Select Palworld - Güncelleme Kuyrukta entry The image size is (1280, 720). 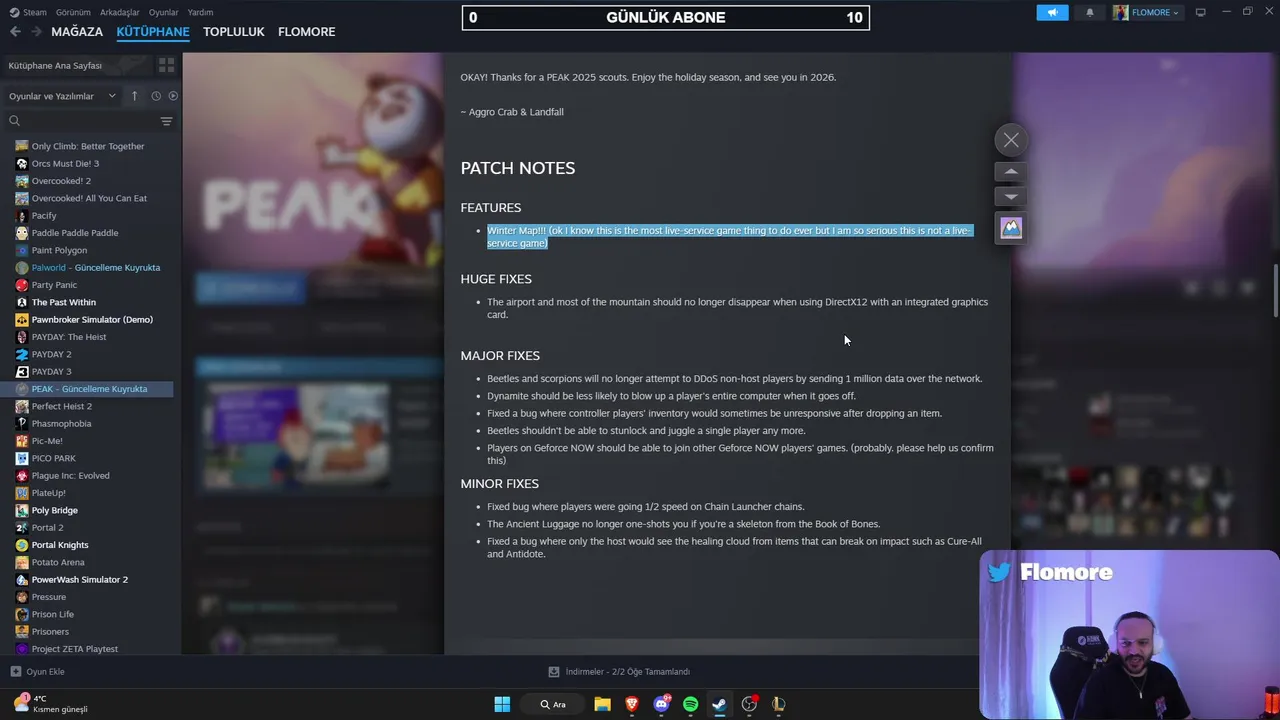coord(95,268)
